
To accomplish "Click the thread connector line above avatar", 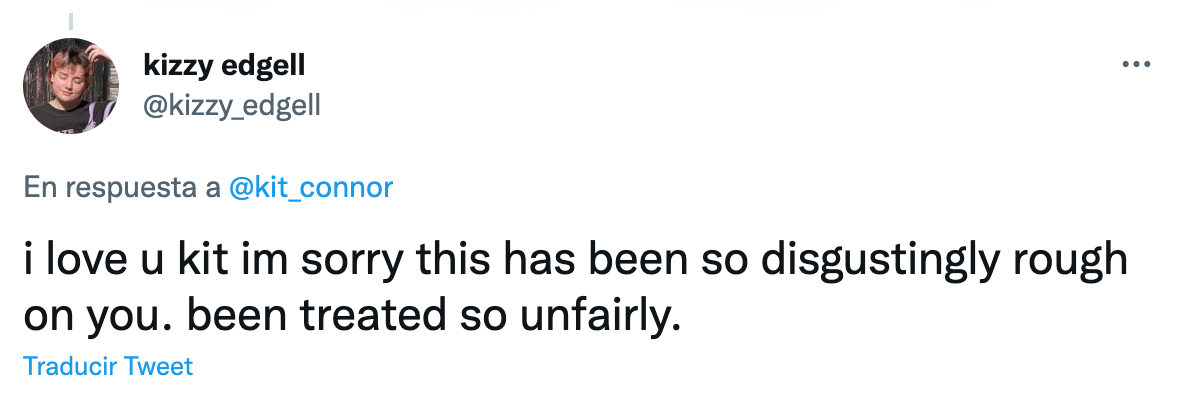I will pos(71,17).
